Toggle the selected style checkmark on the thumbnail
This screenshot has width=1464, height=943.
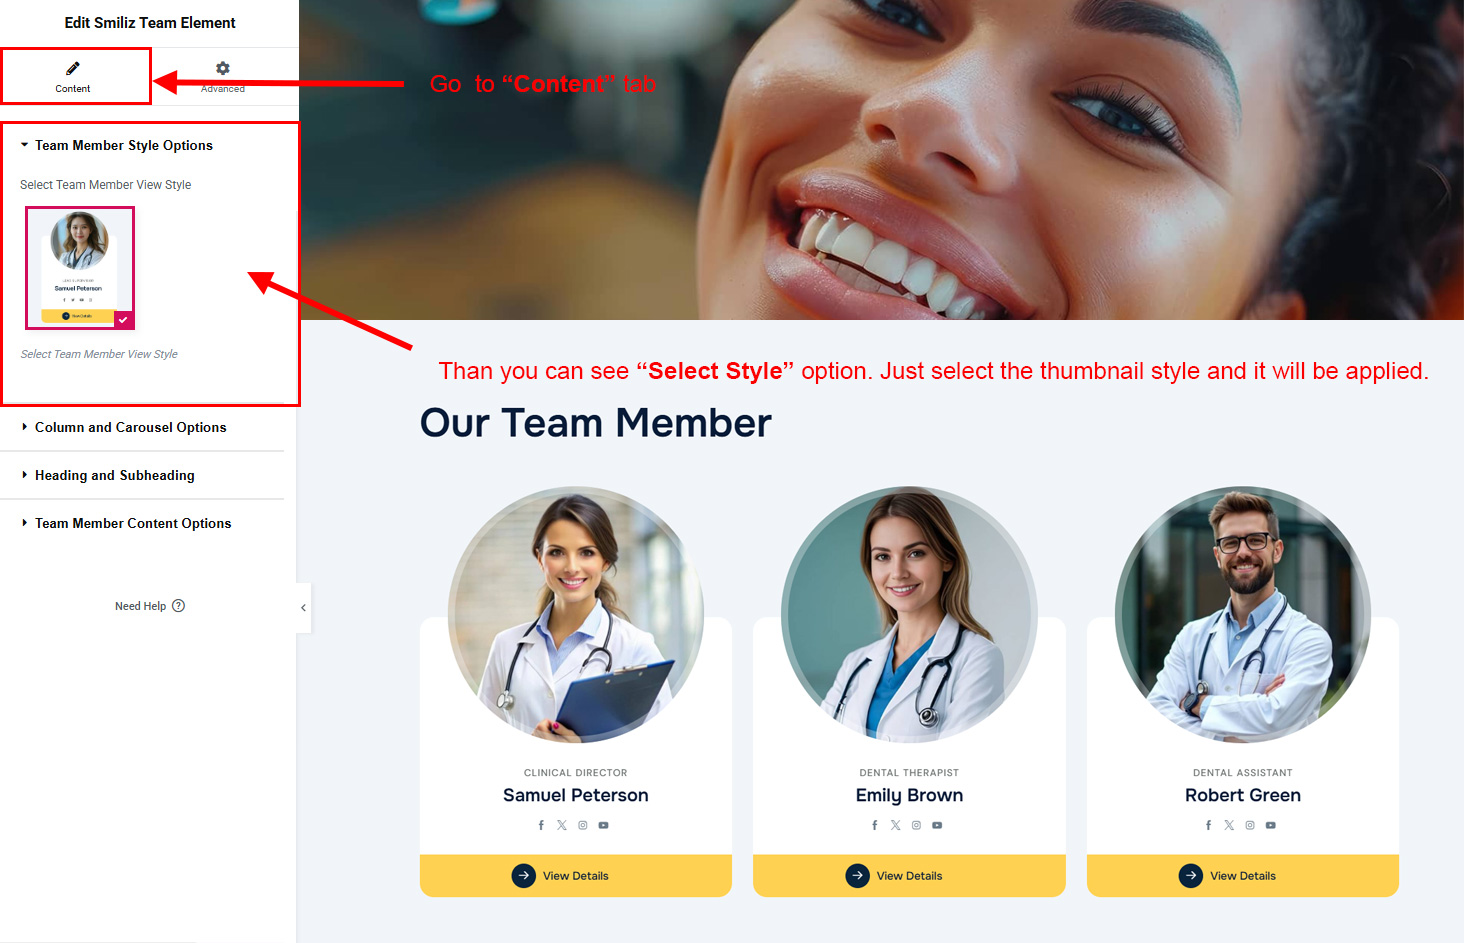point(123,320)
